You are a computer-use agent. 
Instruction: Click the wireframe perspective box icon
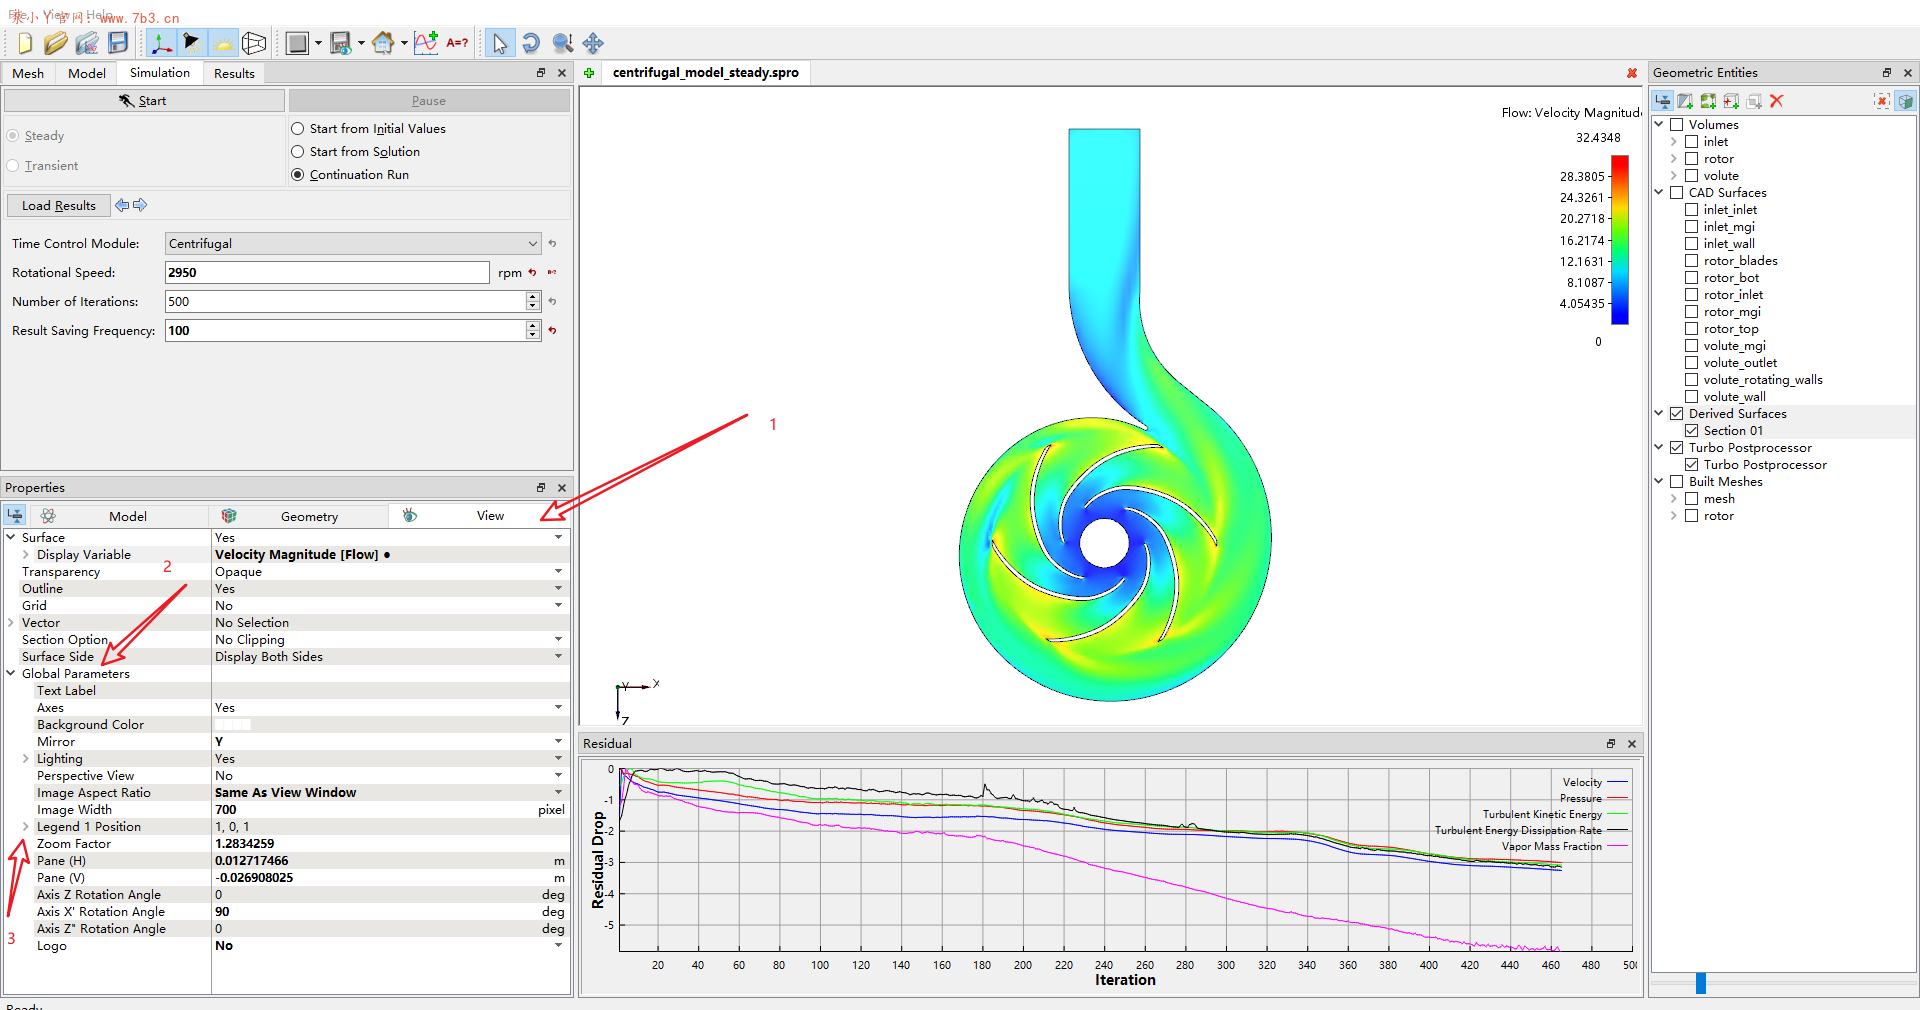tap(254, 43)
